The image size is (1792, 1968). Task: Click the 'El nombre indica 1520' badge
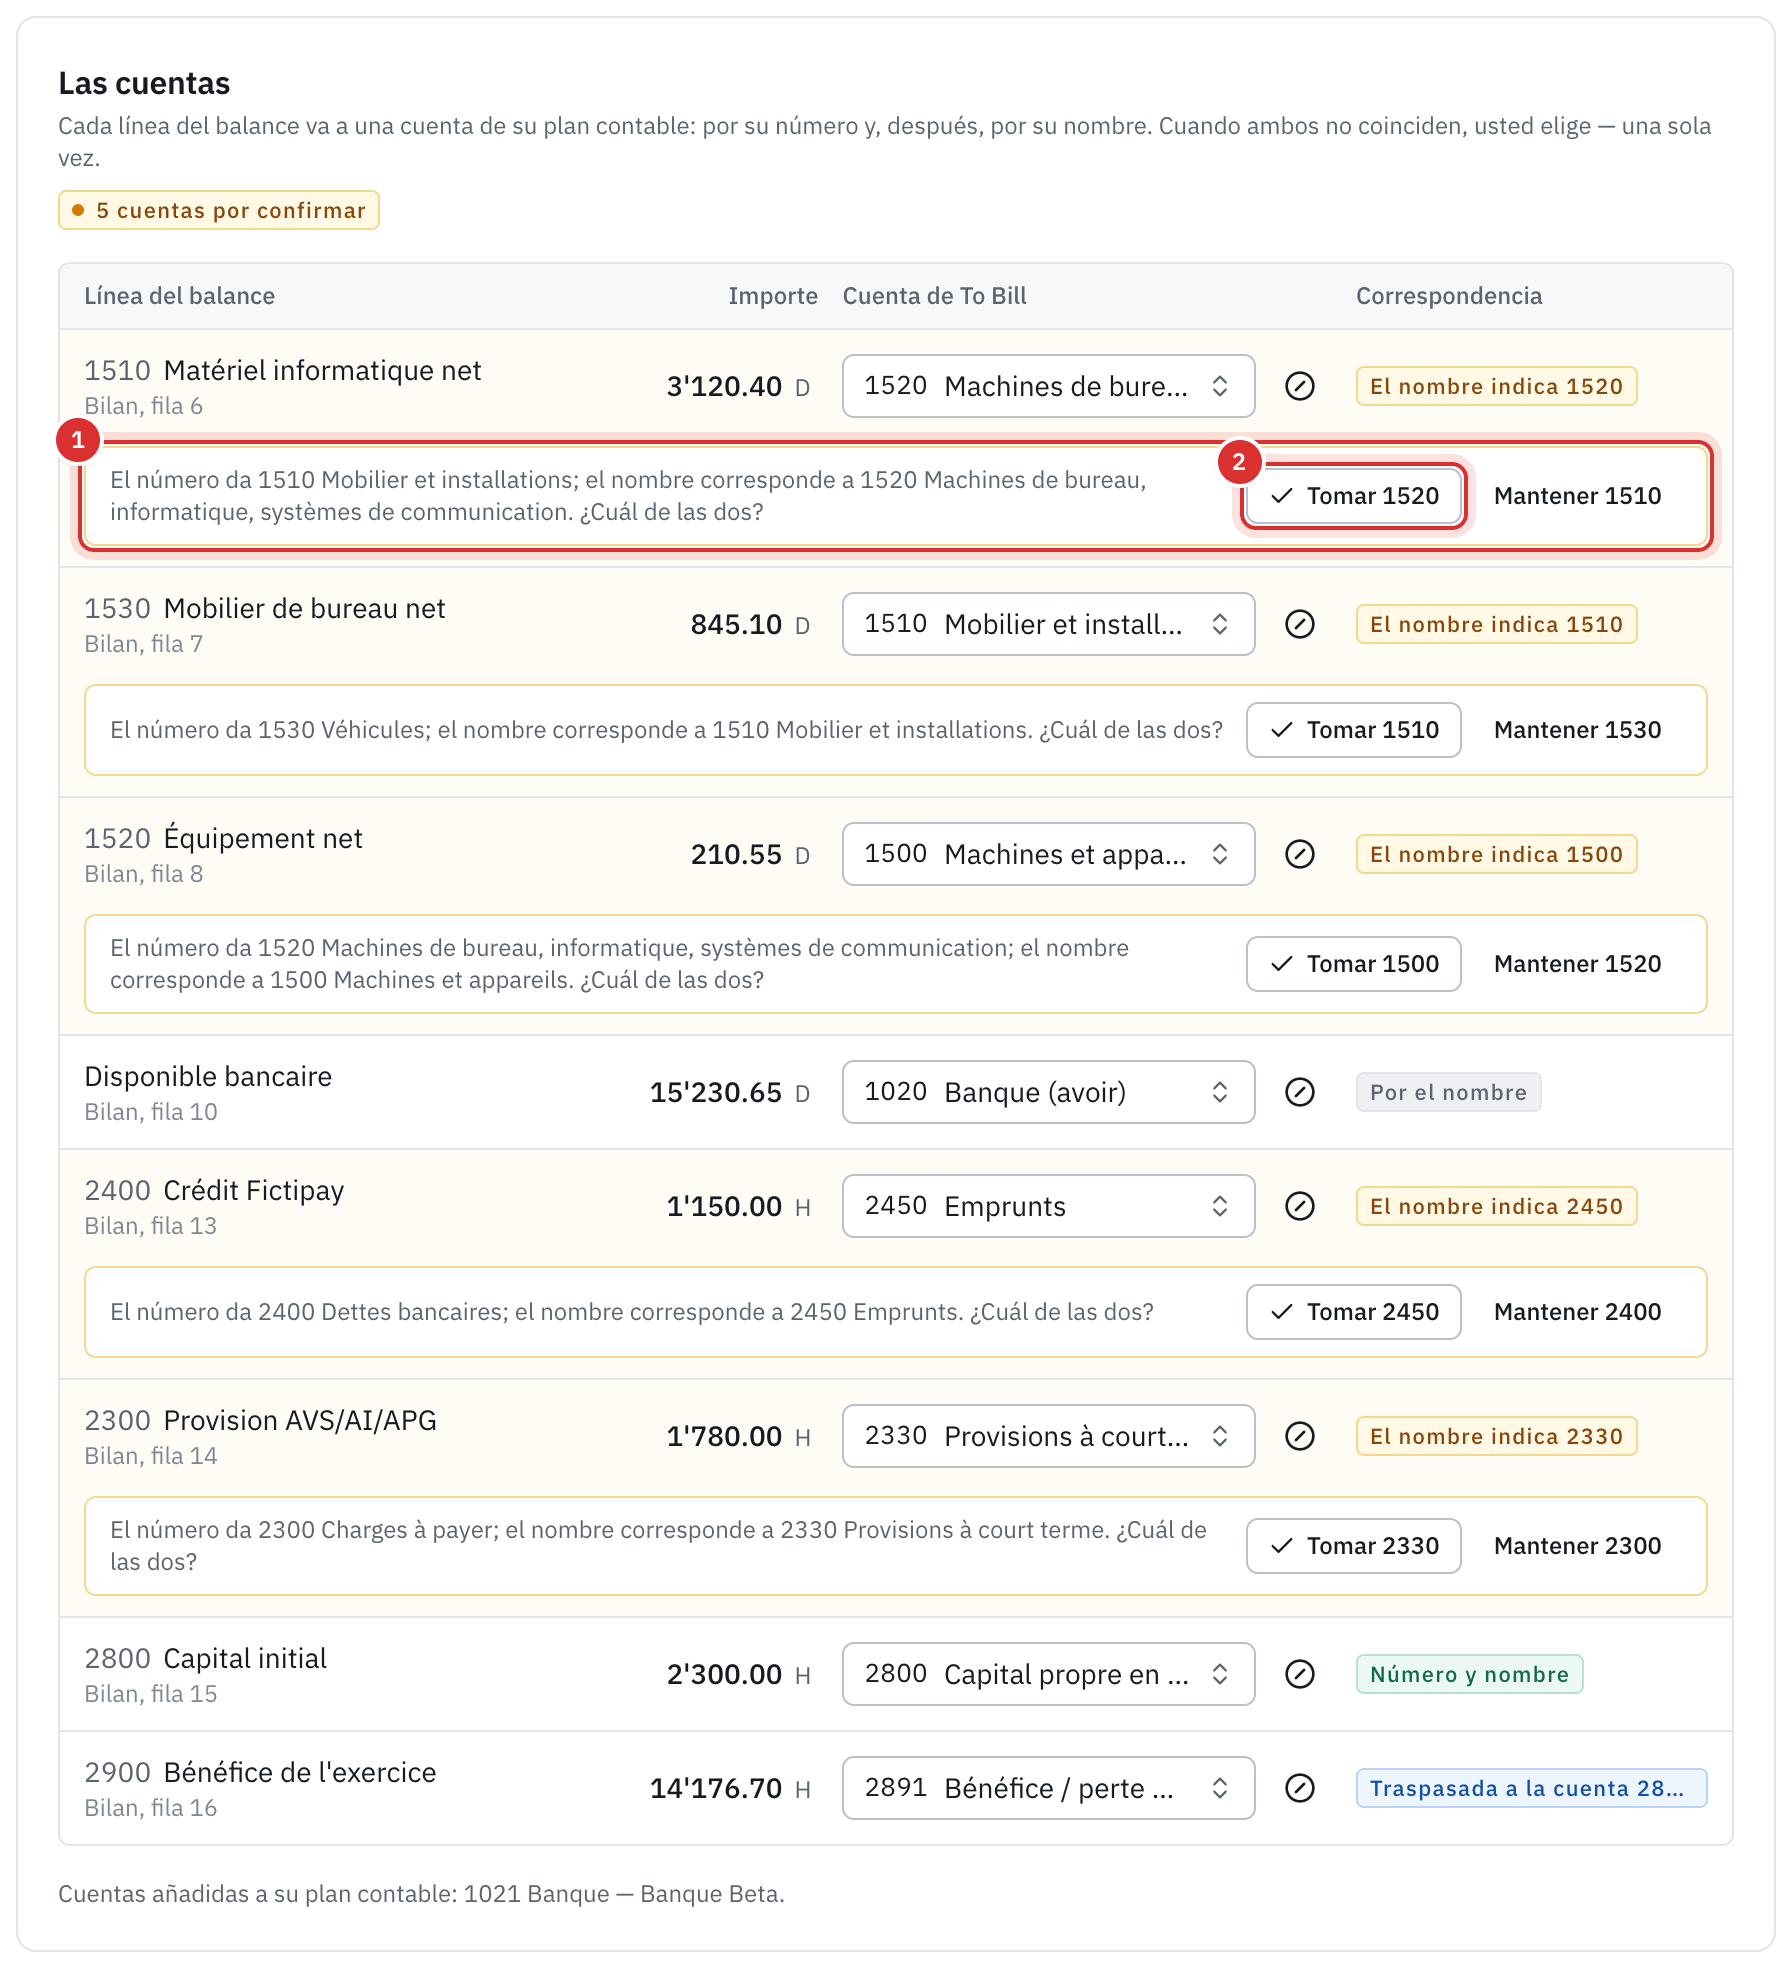point(1496,386)
